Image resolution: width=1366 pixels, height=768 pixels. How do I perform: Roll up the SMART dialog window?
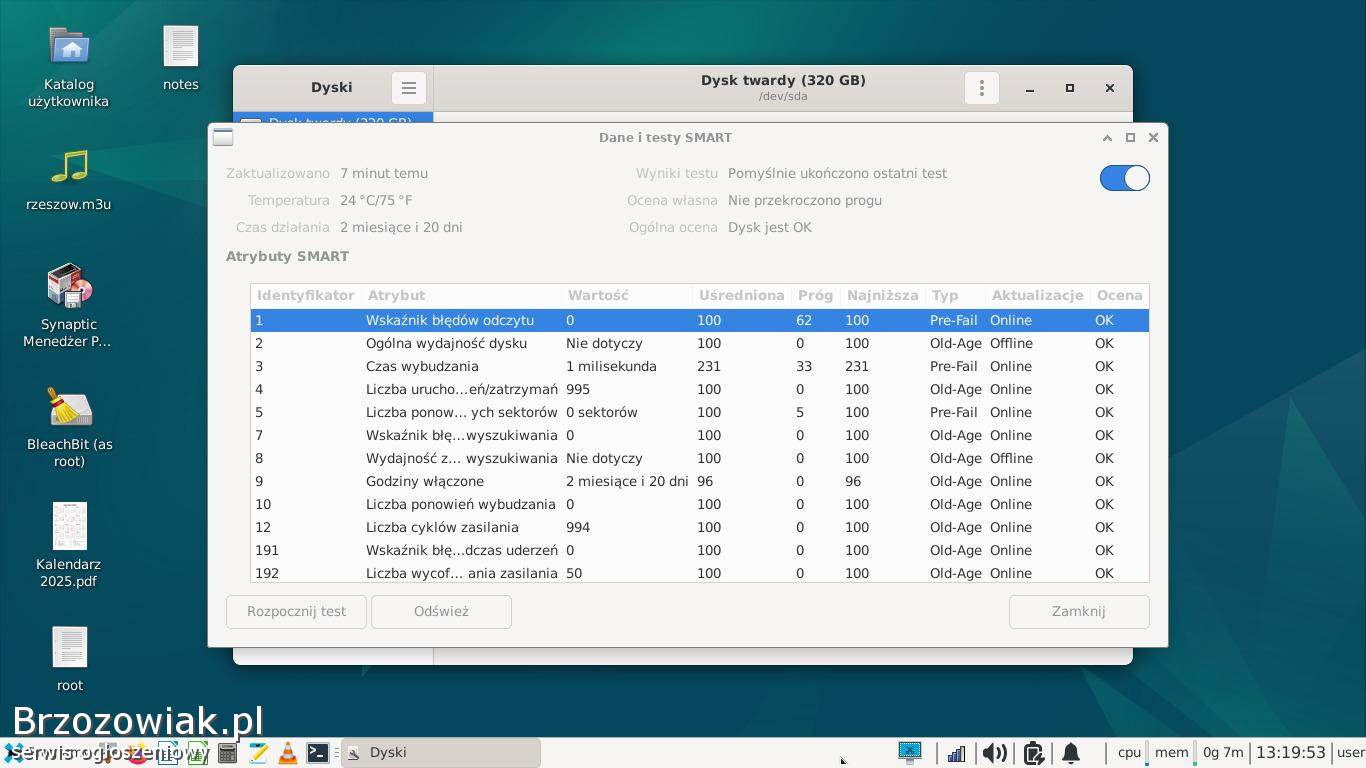pyautogui.click(x=1107, y=138)
